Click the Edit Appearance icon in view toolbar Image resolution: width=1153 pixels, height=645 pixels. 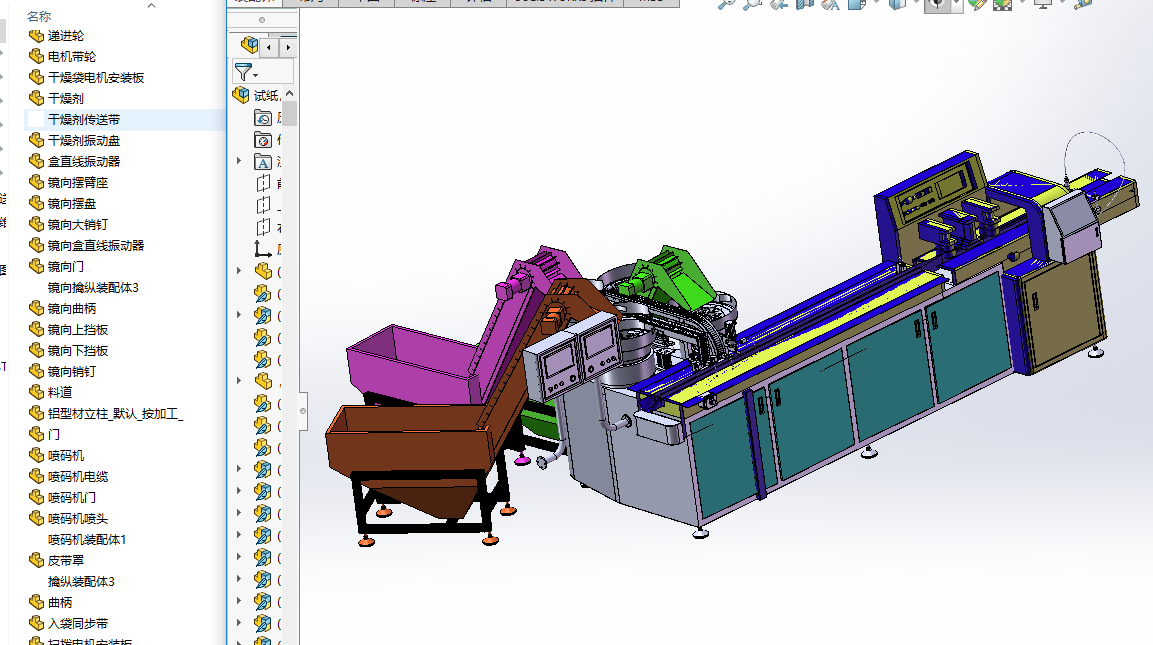pos(977,4)
